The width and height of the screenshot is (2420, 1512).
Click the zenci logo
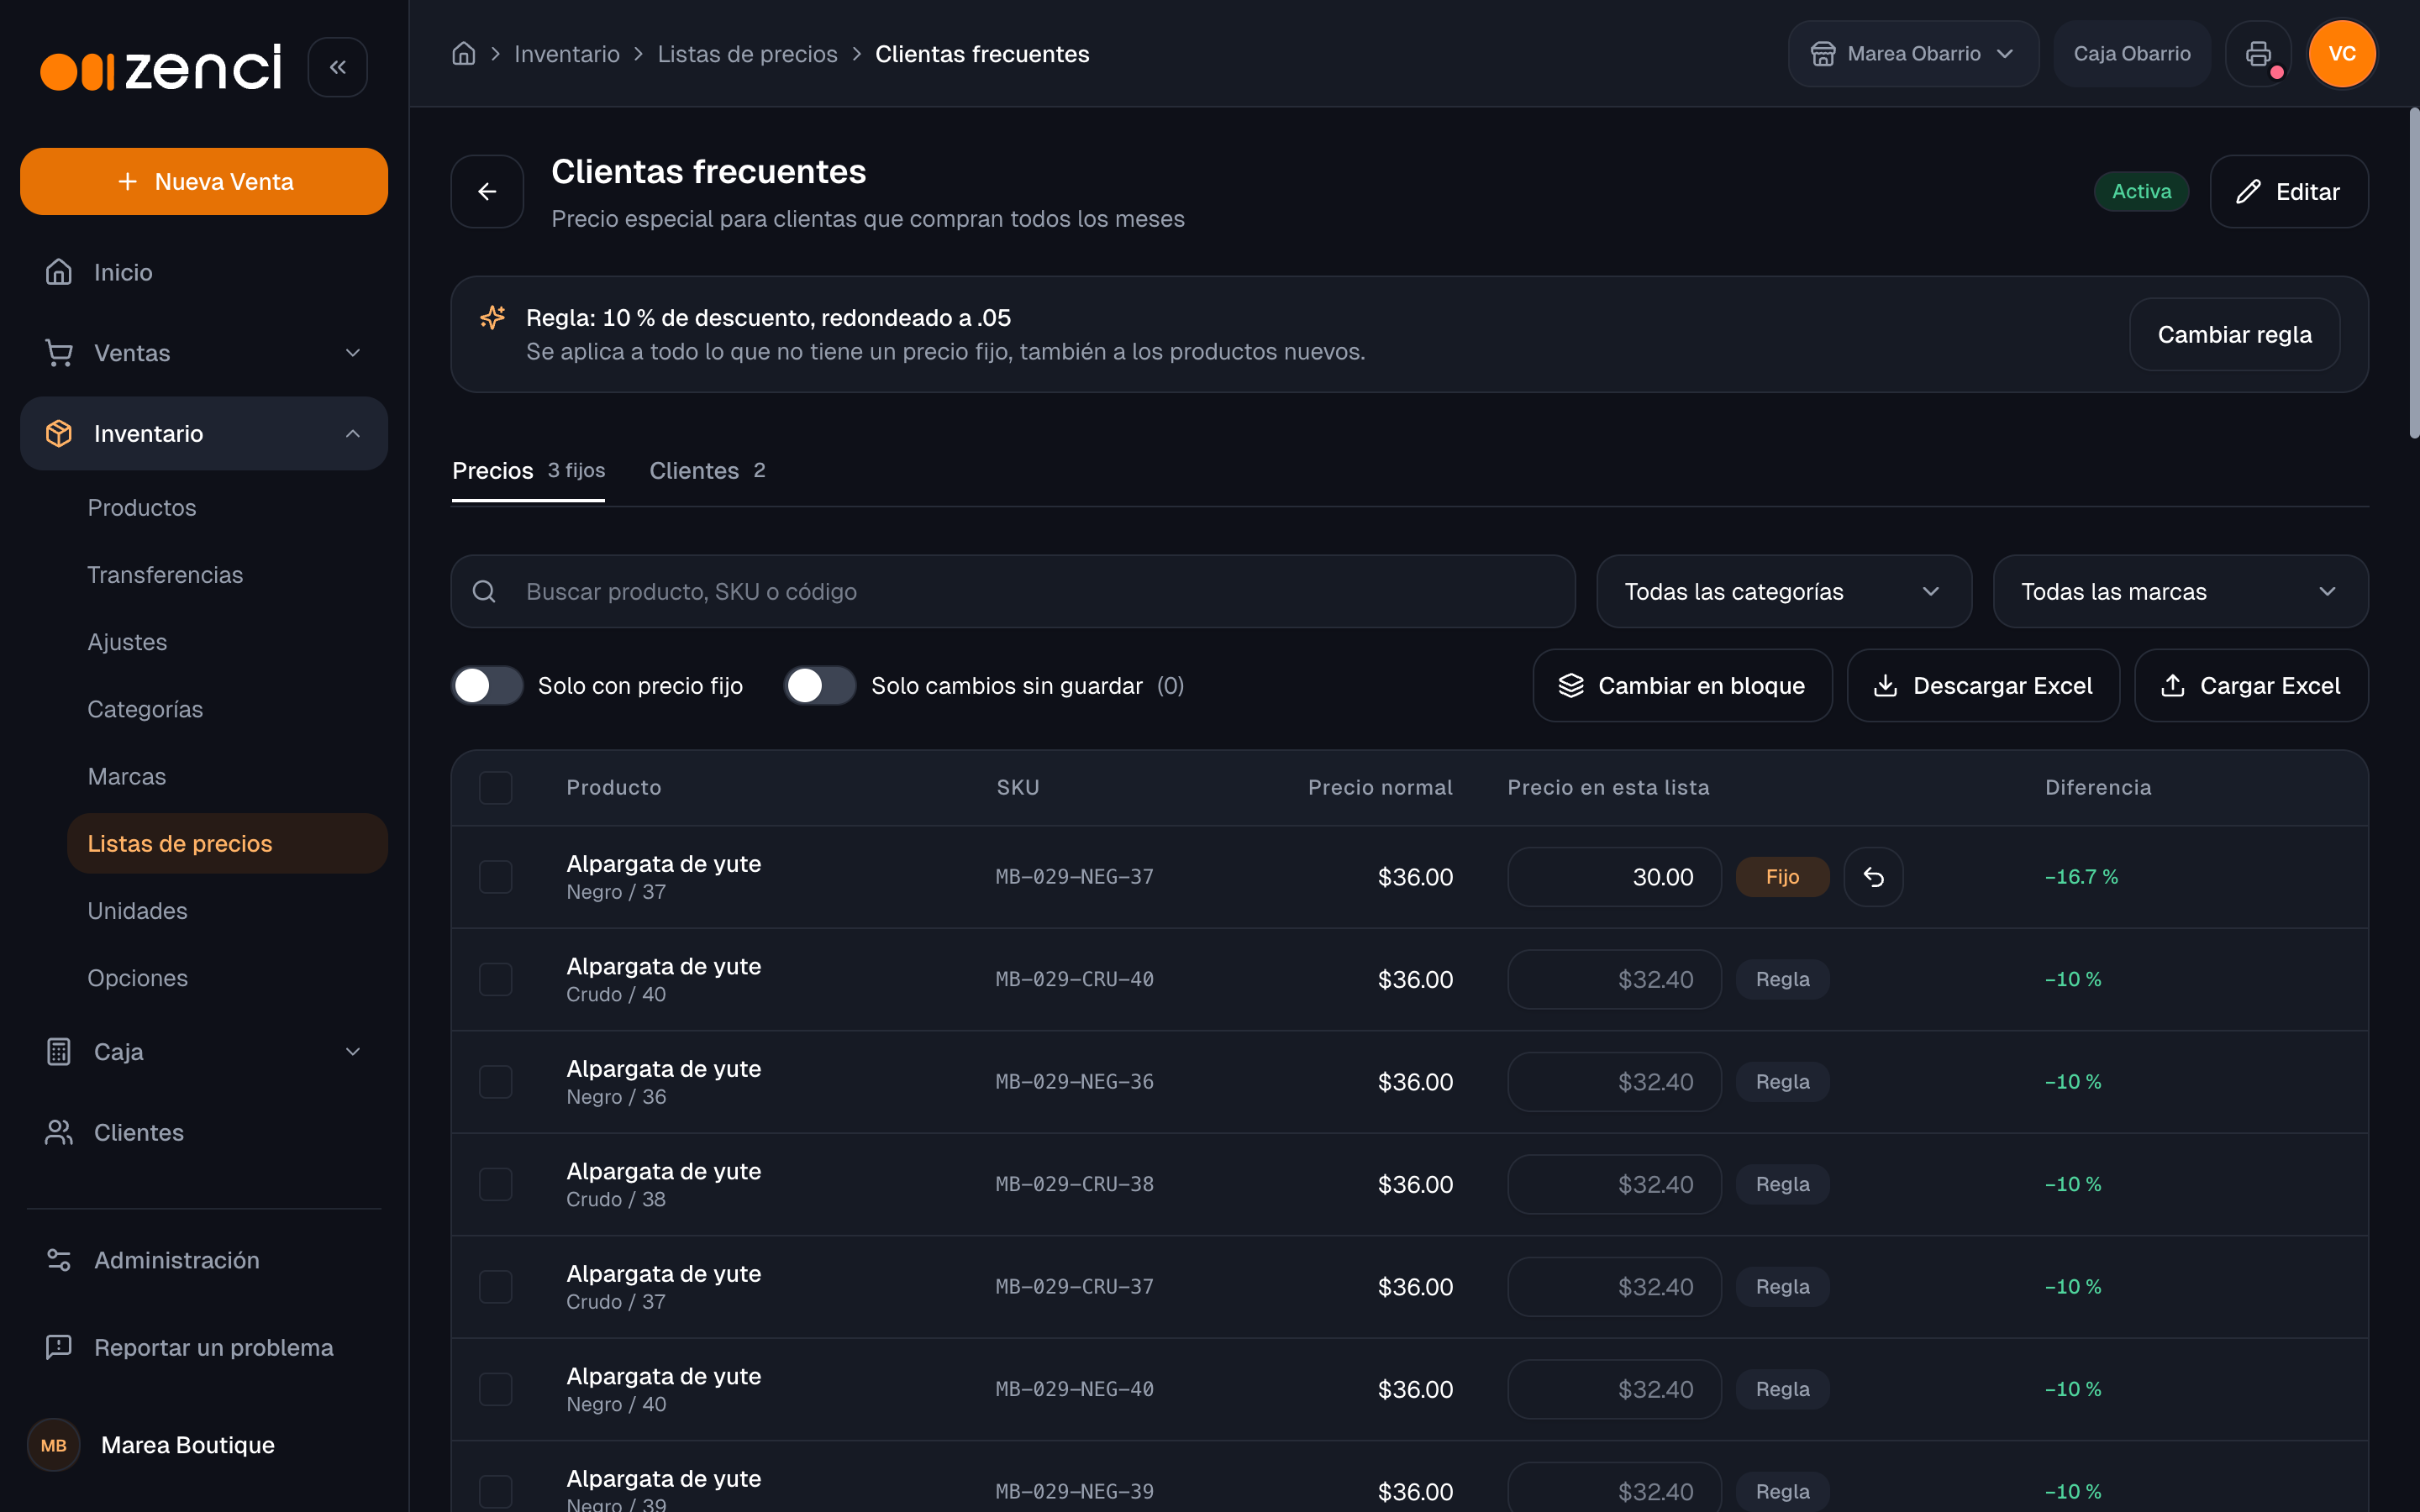[x=161, y=67]
